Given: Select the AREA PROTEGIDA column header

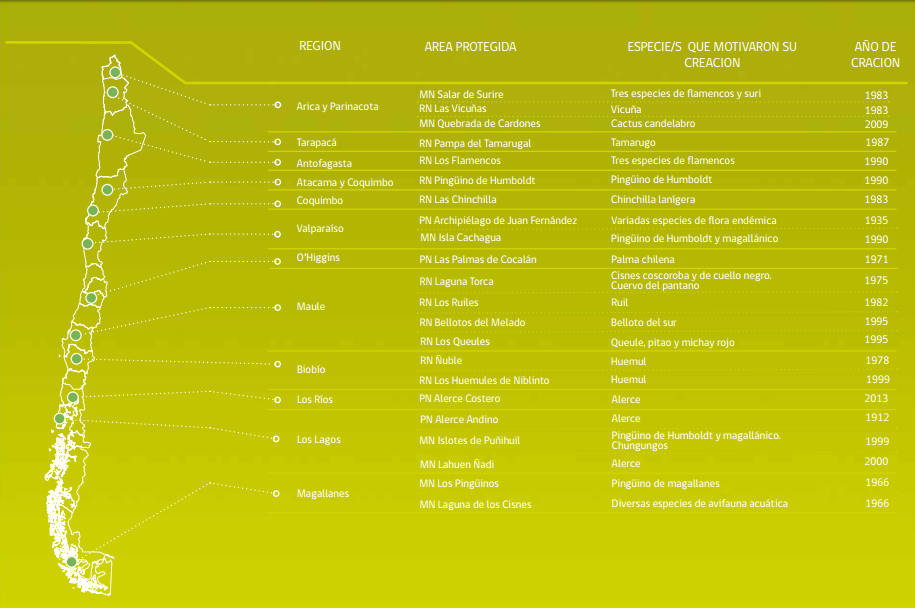Looking at the screenshot, I should 470,47.
